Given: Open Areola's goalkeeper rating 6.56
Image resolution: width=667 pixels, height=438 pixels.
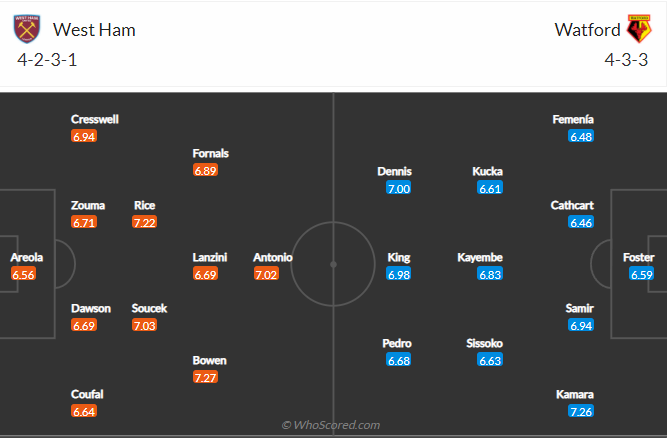Looking at the screenshot, I should pyautogui.click(x=24, y=274).
